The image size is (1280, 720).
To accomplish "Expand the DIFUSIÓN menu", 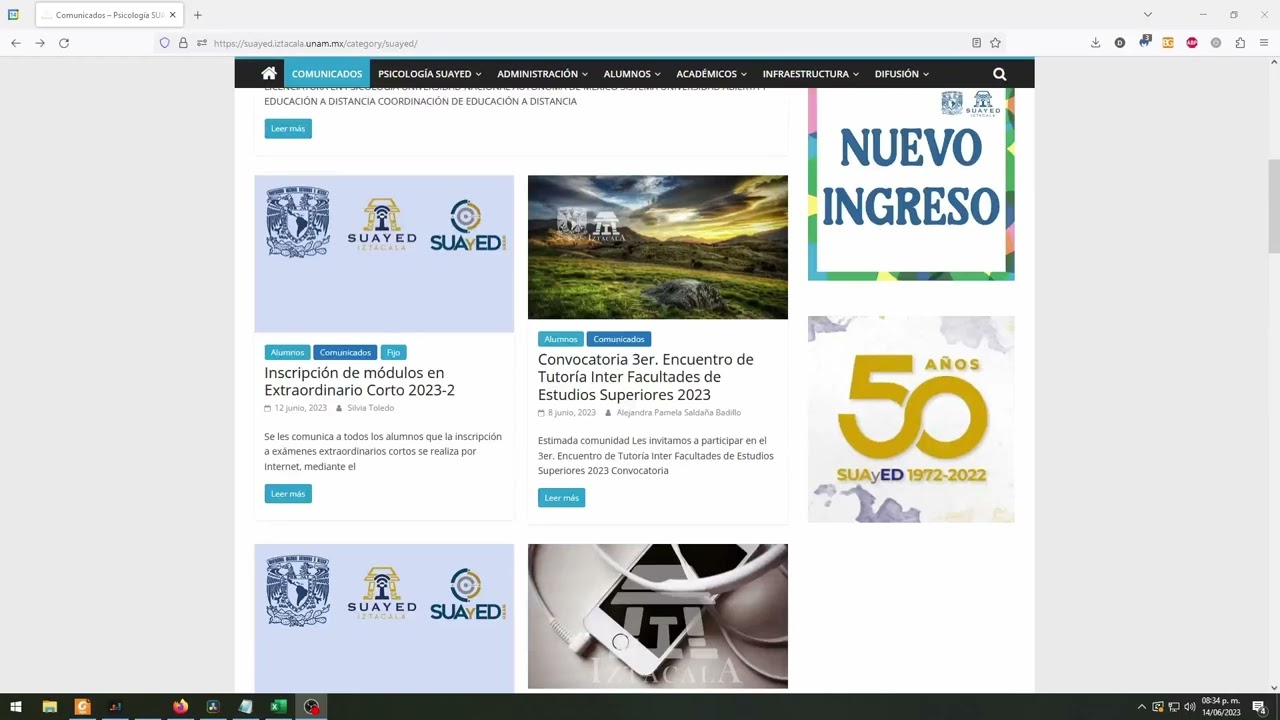I will (x=902, y=74).
